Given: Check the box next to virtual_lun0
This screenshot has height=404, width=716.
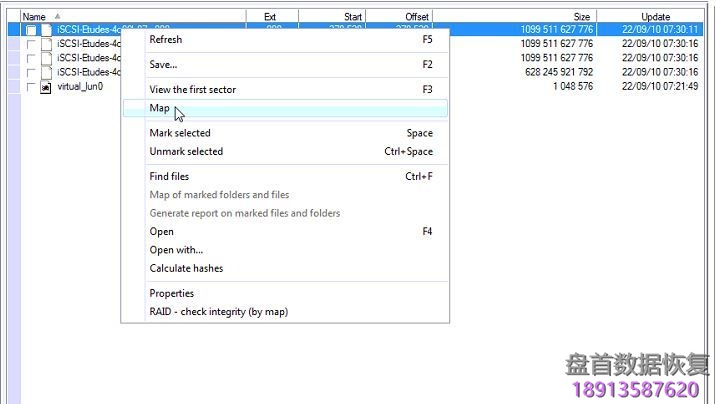Looking at the screenshot, I should (32, 87).
